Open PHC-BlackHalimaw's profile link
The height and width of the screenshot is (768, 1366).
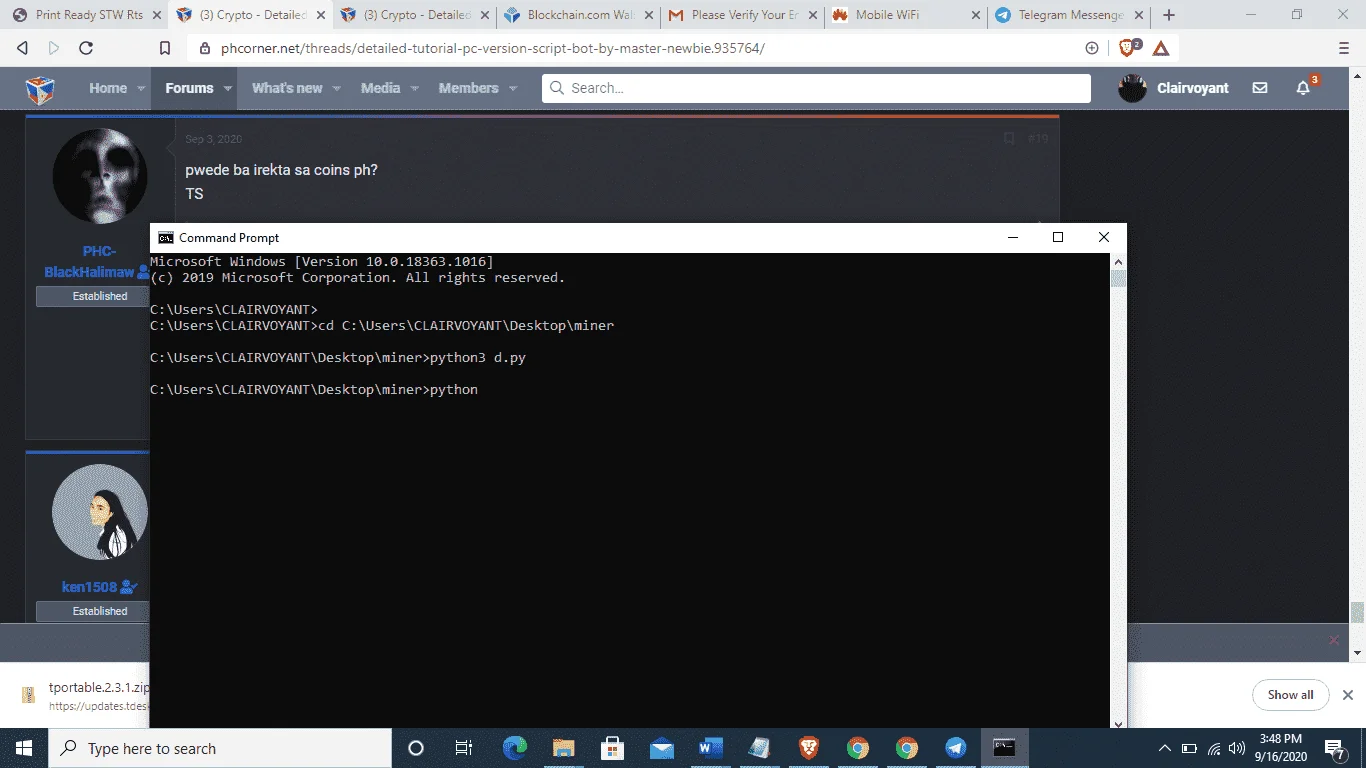pos(90,261)
